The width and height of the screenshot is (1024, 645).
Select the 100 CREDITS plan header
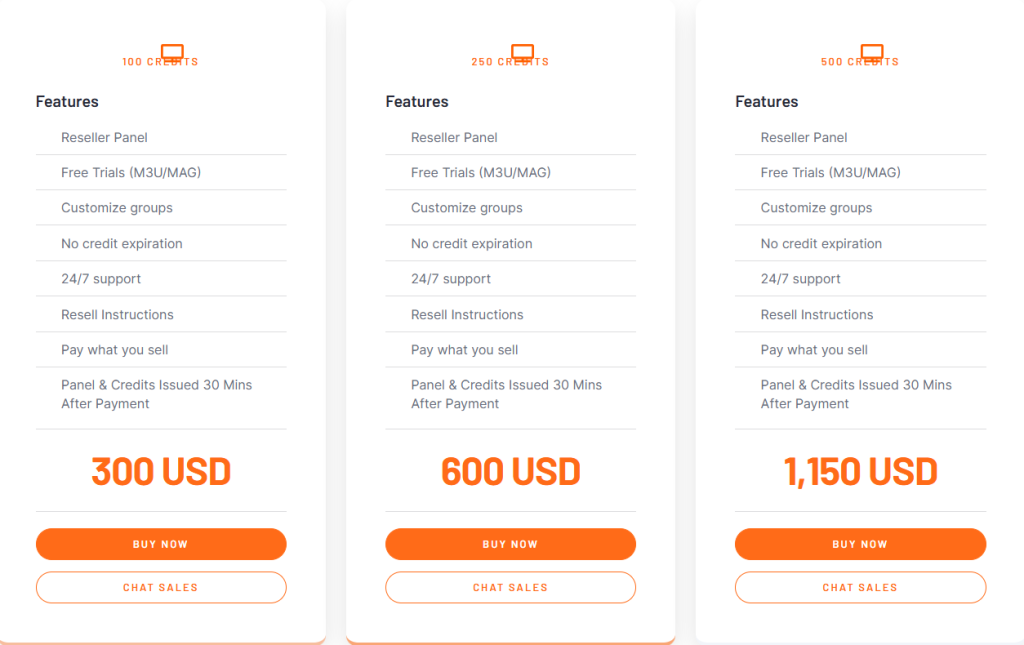click(x=160, y=61)
